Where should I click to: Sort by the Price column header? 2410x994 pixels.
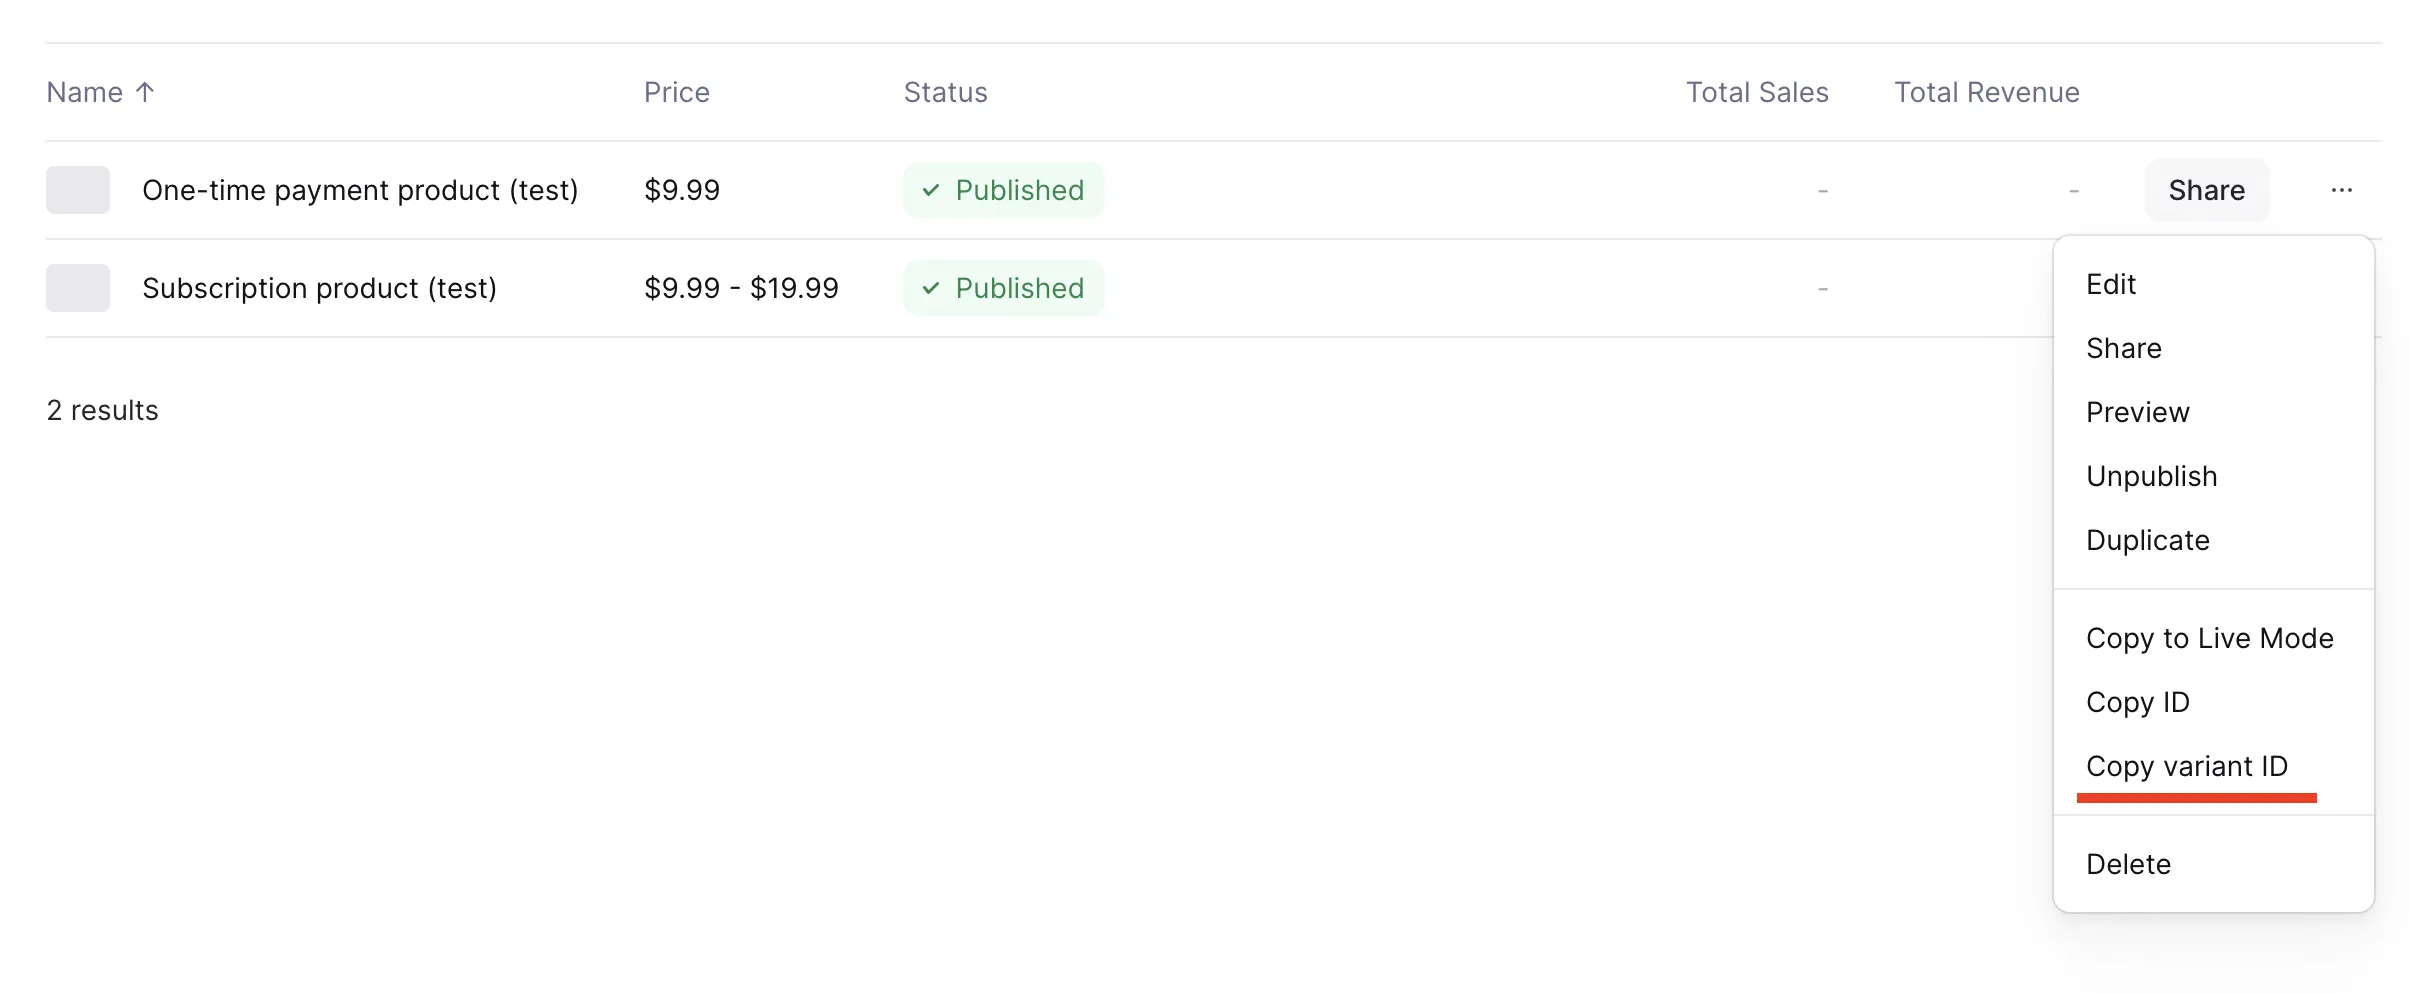tap(677, 92)
